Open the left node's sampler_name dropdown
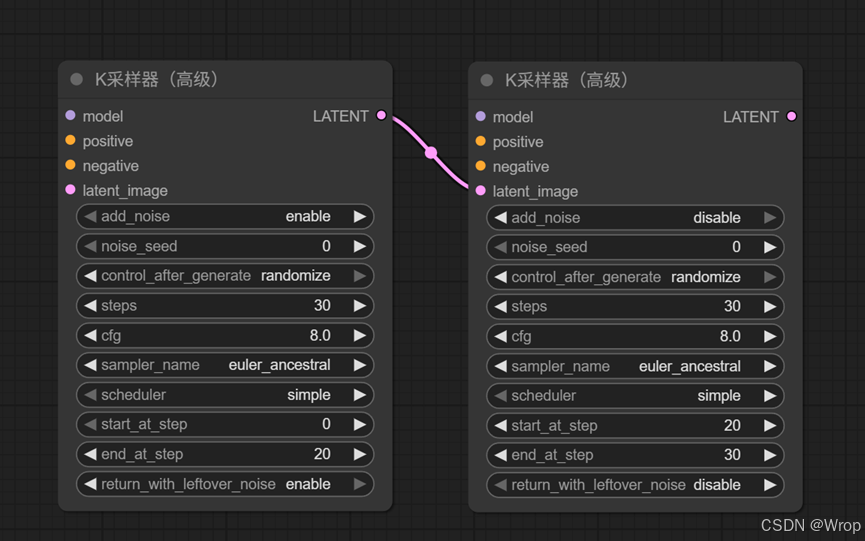 point(225,365)
